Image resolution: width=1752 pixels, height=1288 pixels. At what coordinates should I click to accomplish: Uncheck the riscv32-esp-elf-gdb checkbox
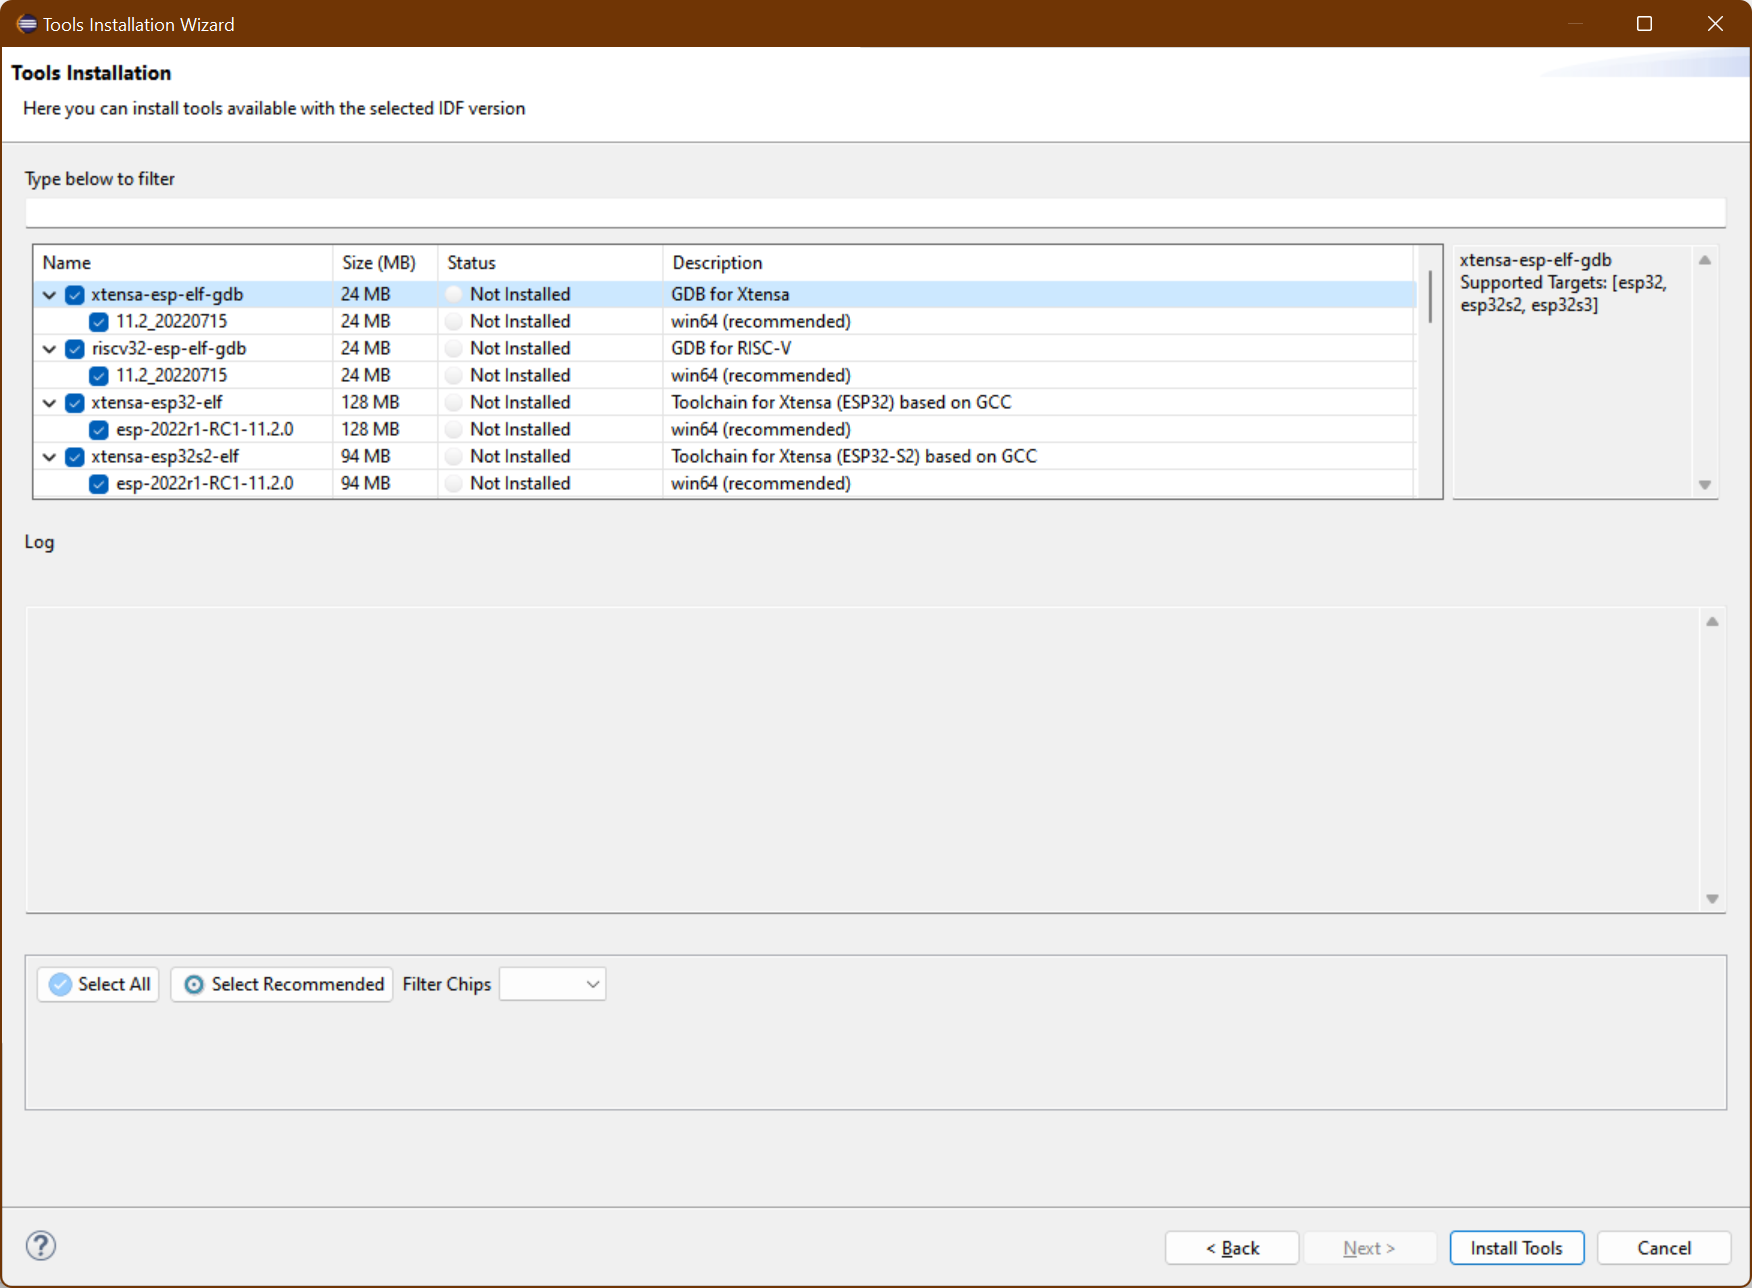pos(75,349)
